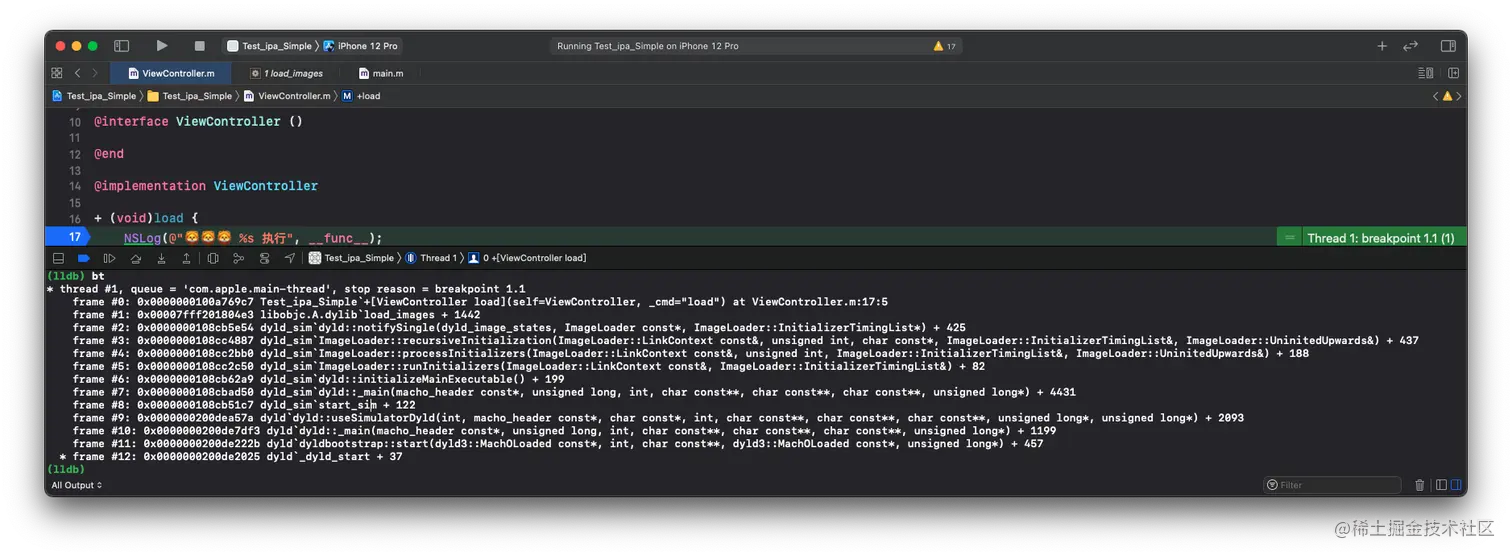Click the Simulate Location arrow

click(290, 258)
